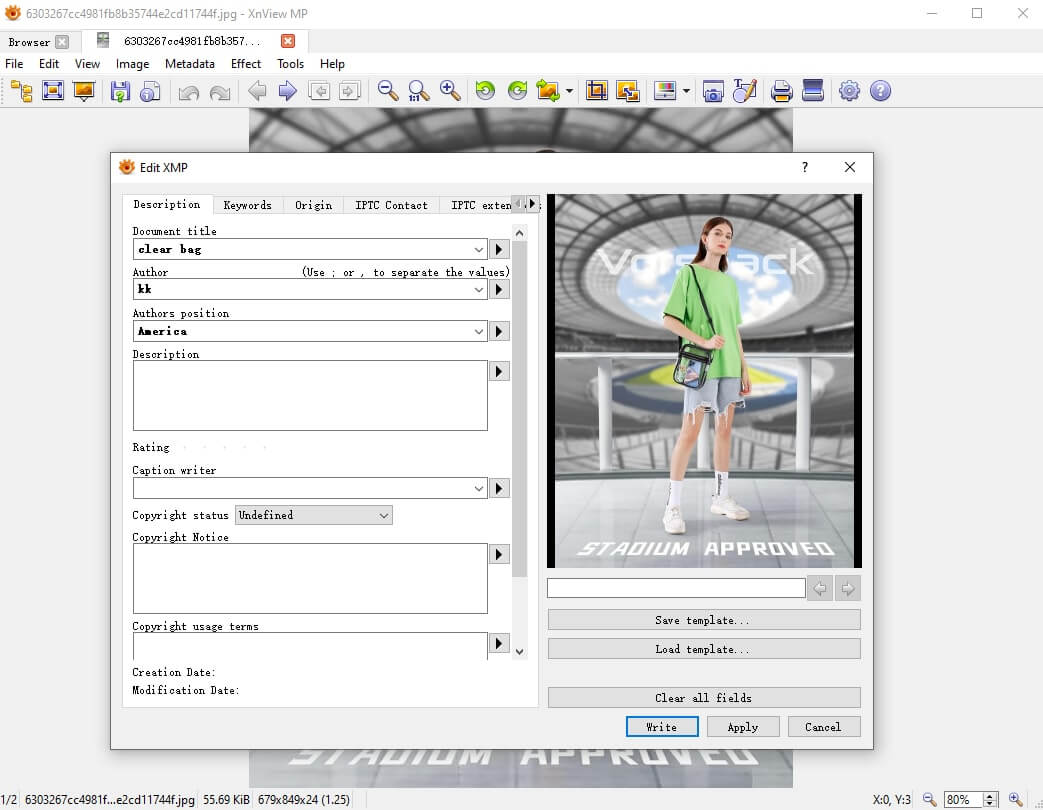
Task: Click the Edit XMP dialog help question mark
Action: click(x=805, y=168)
